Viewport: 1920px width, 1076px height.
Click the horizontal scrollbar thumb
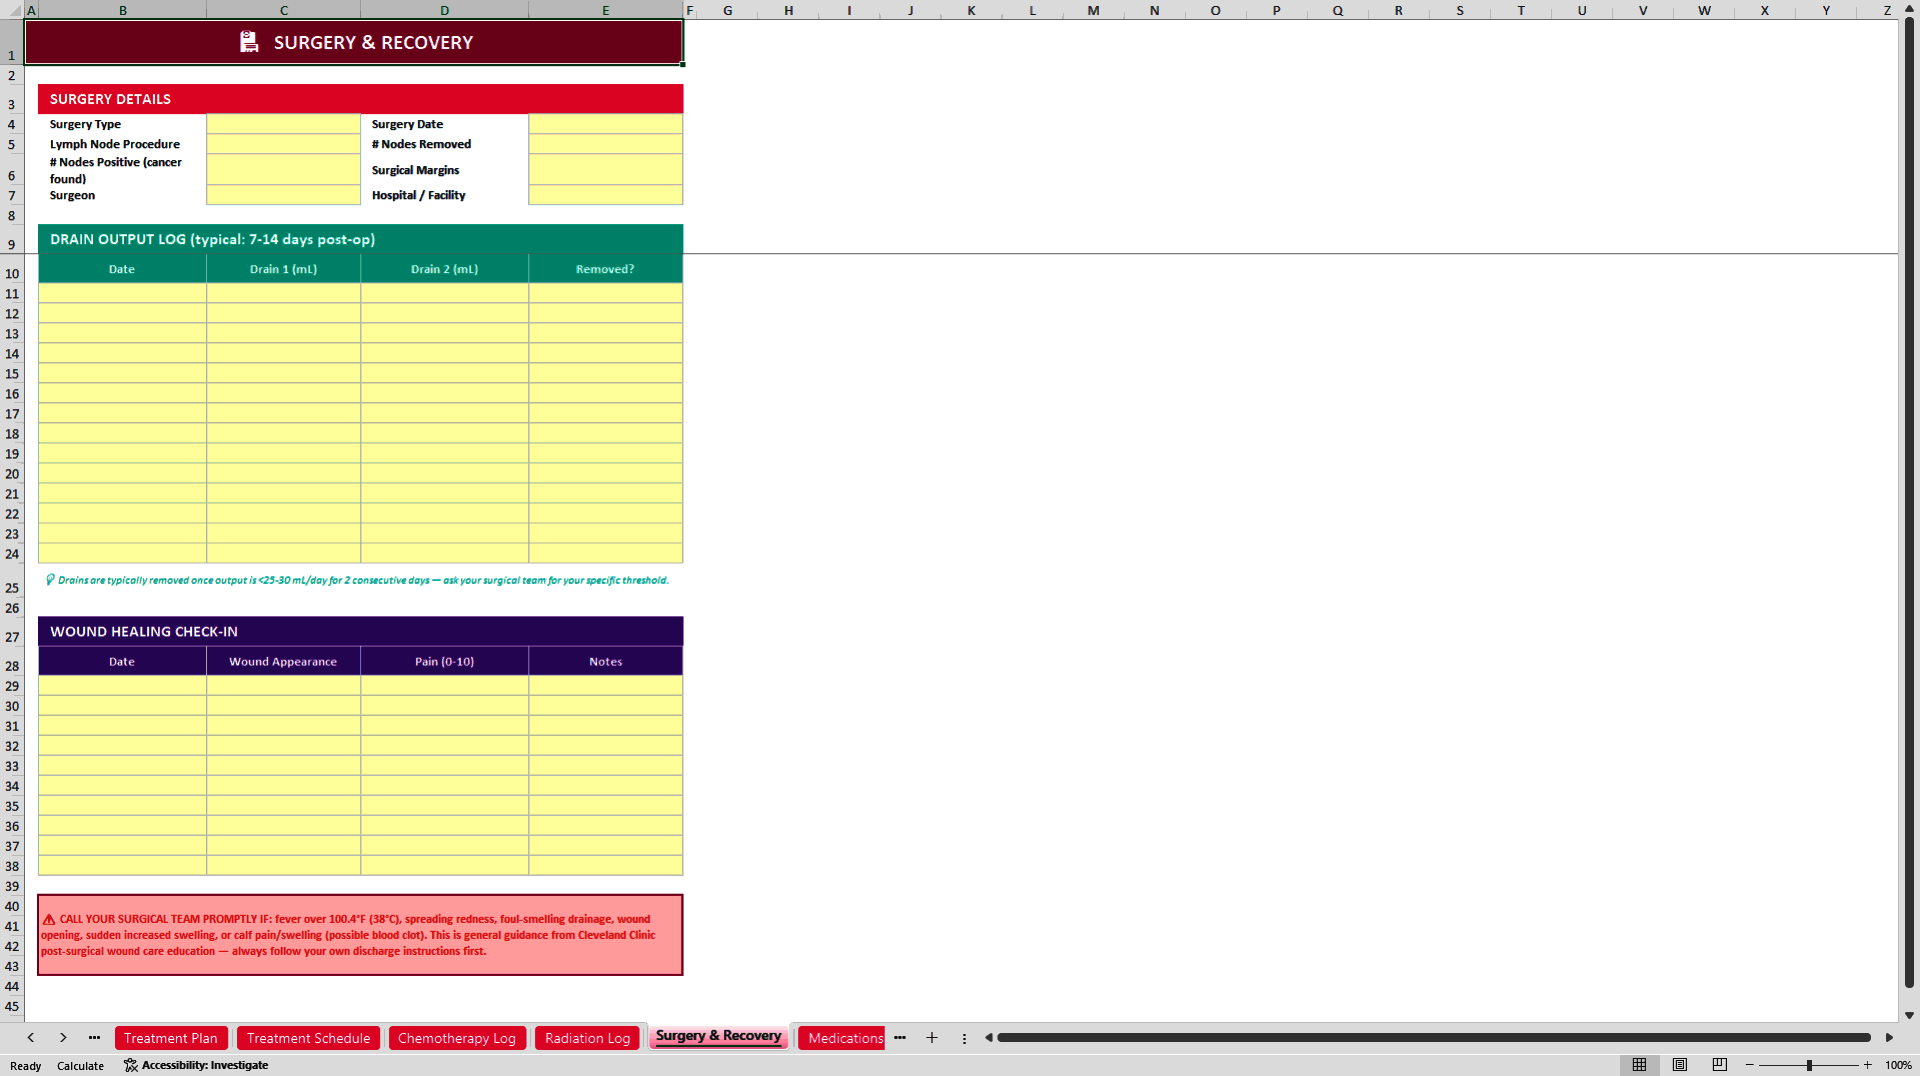click(x=1434, y=1038)
